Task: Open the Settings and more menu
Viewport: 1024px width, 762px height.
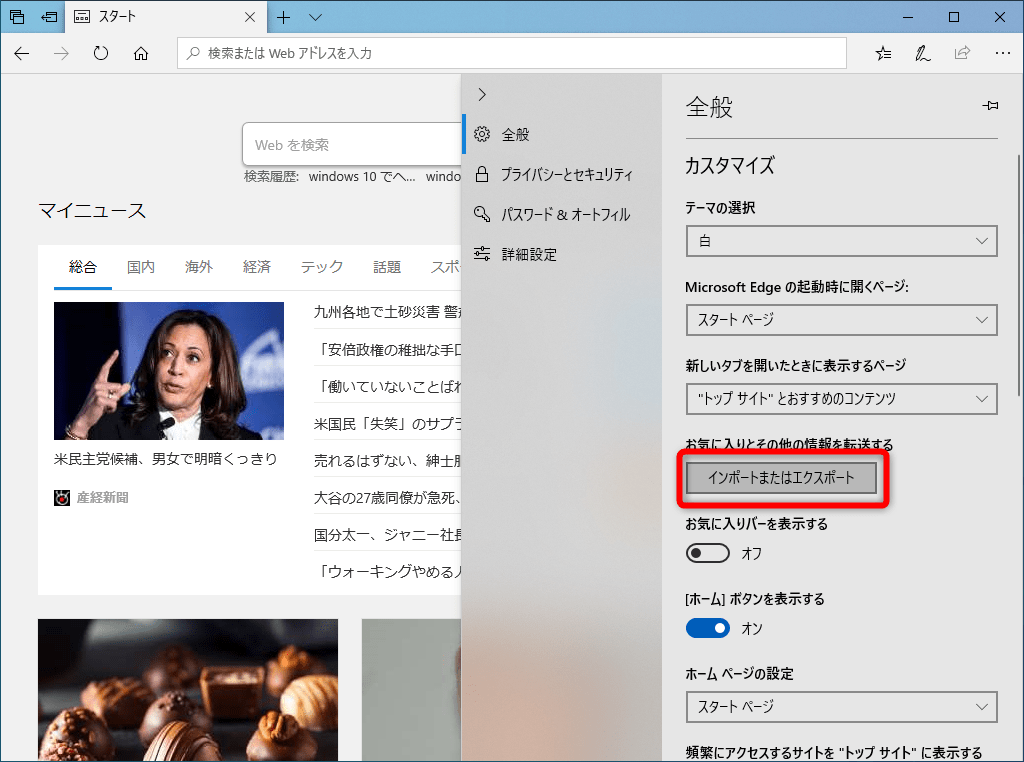Action: point(1002,54)
